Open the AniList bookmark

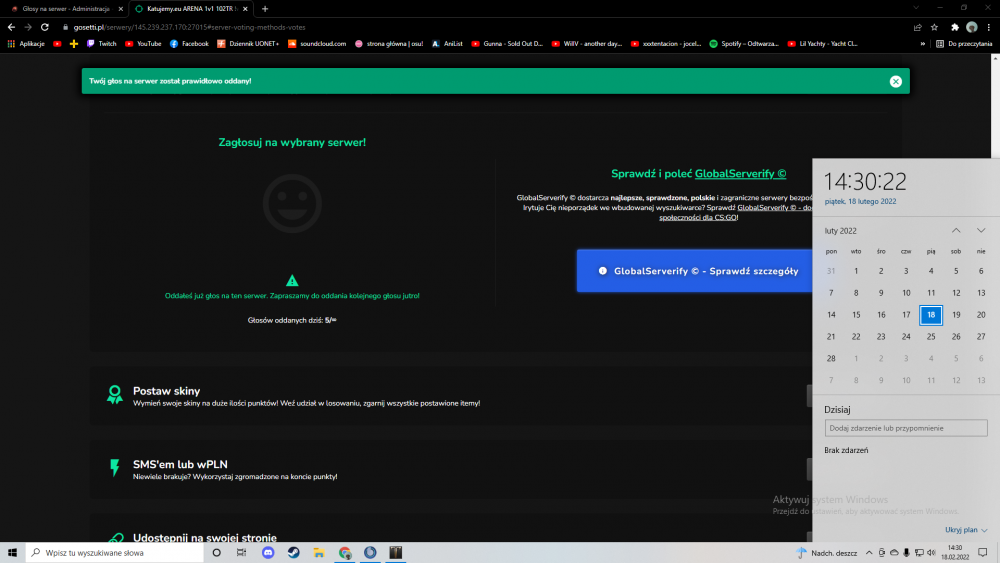pyautogui.click(x=447, y=44)
